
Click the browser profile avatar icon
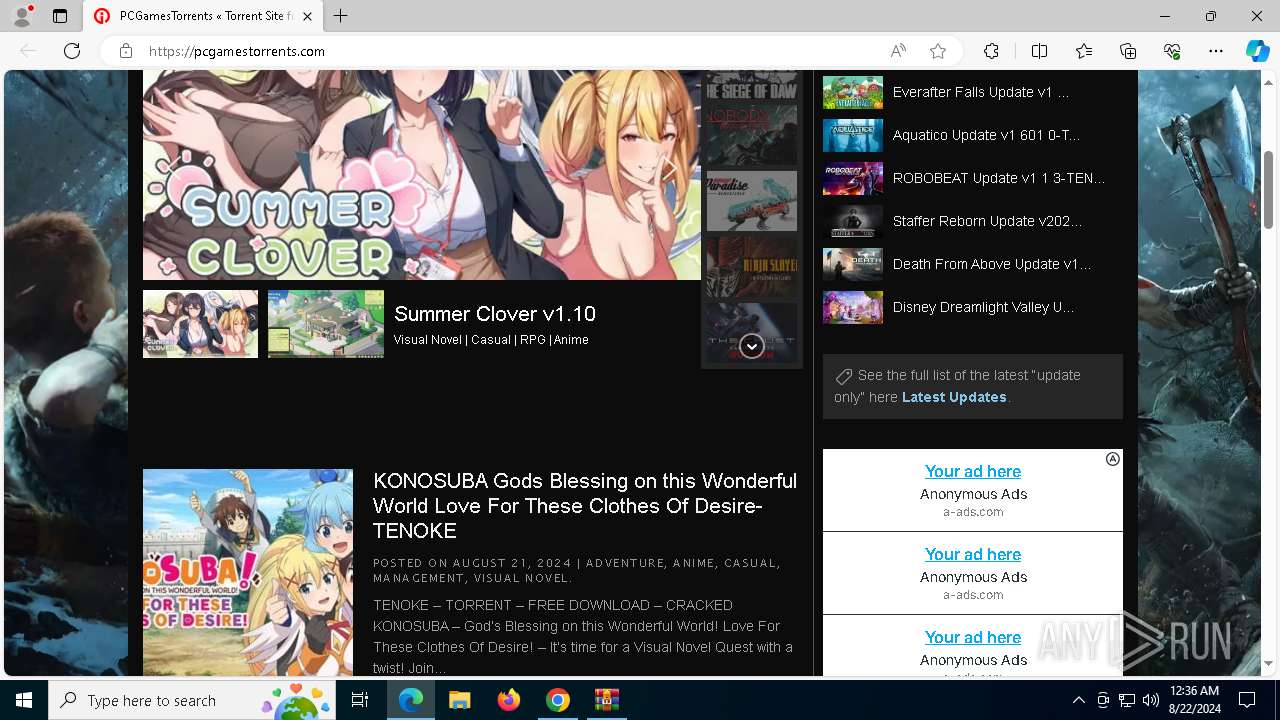pyautogui.click(x=22, y=16)
